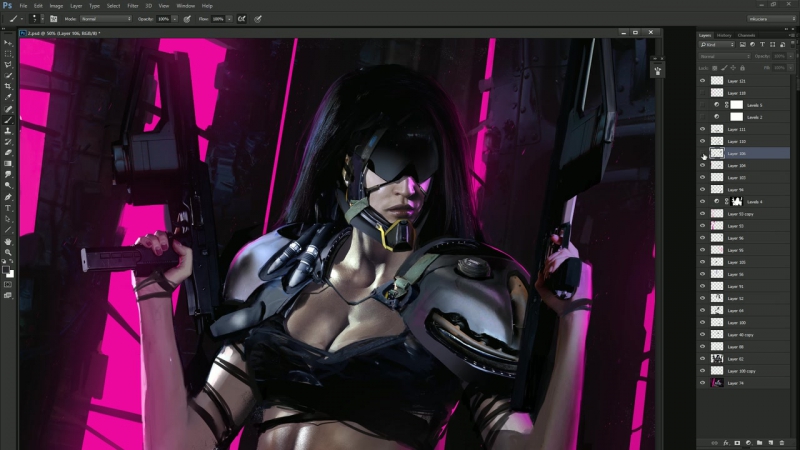Open the Filter menu
Screen dimensions: 800x450
(x=133, y=6)
